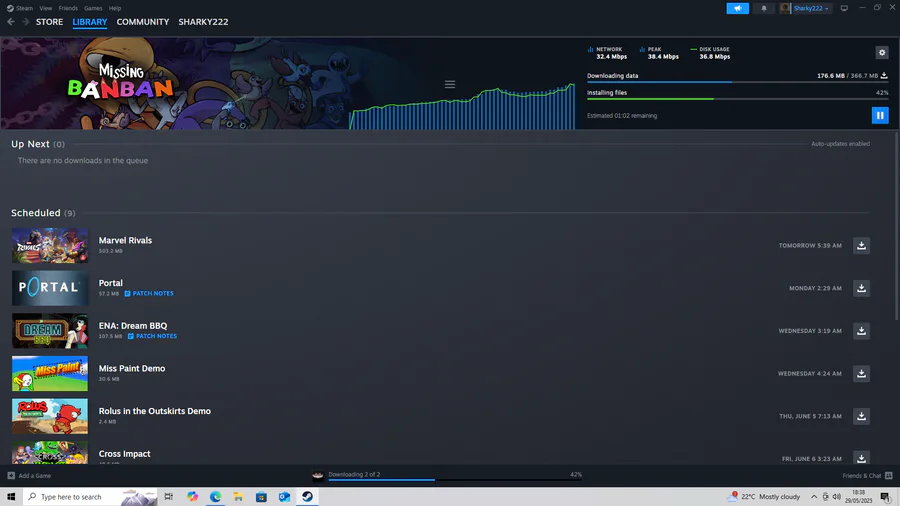900x506 pixels.
Task: Open the Steam menu
Action: click(24, 8)
